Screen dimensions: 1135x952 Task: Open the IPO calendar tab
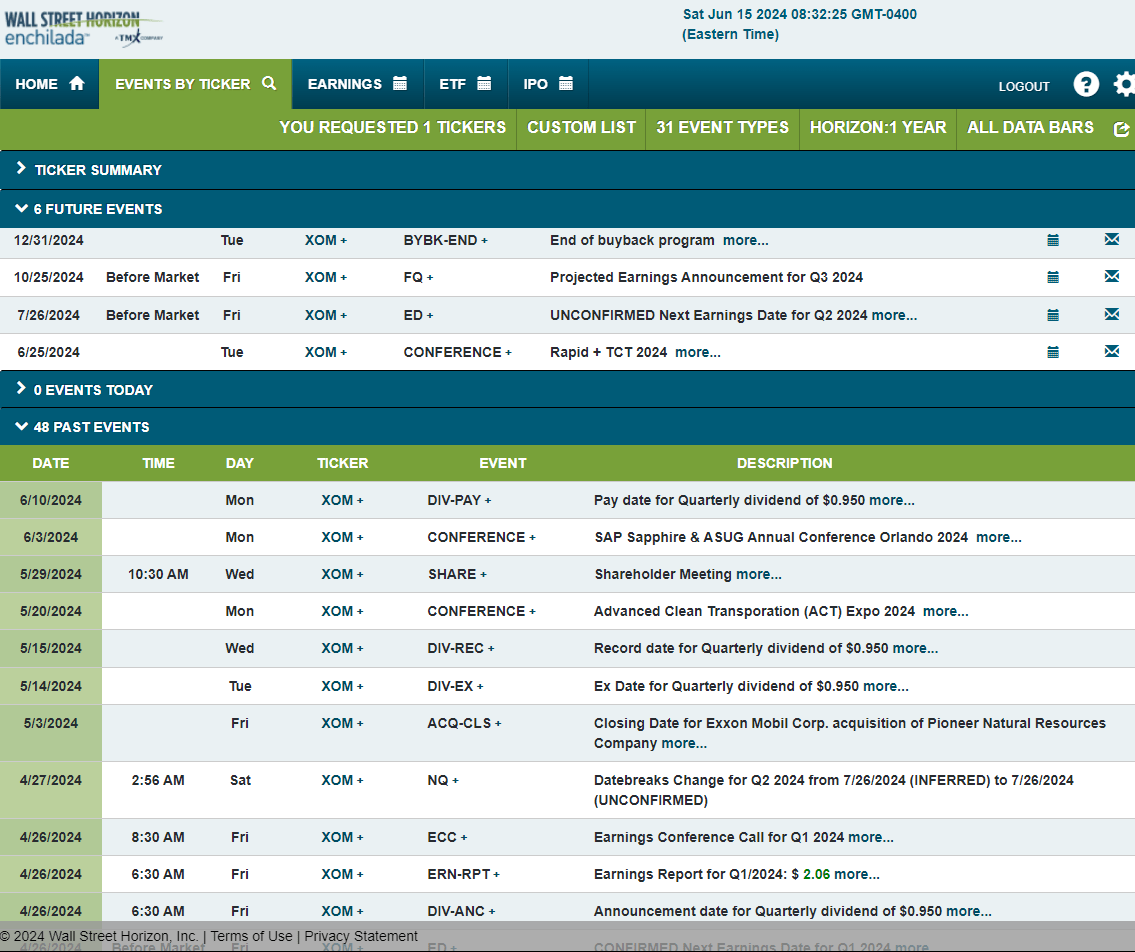pyautogui.click(x=548, y=84)
